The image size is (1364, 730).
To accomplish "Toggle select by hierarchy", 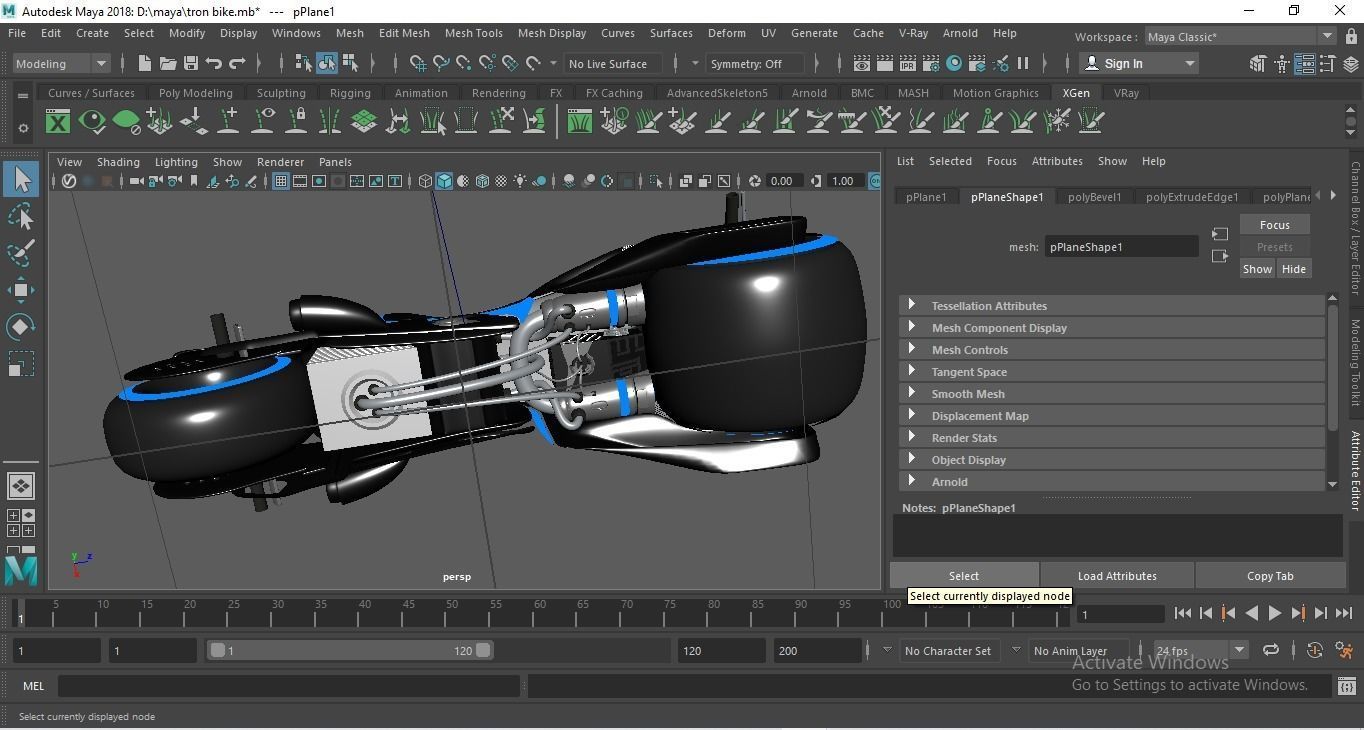I will (x=303, y=64).
